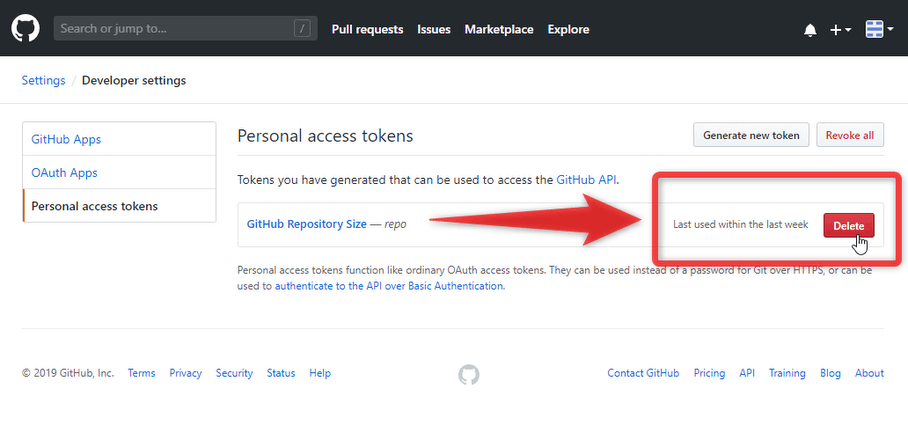Expand the plus create-new dropdown
This screenshot has height=440, width=908.
tap(840, 30)
